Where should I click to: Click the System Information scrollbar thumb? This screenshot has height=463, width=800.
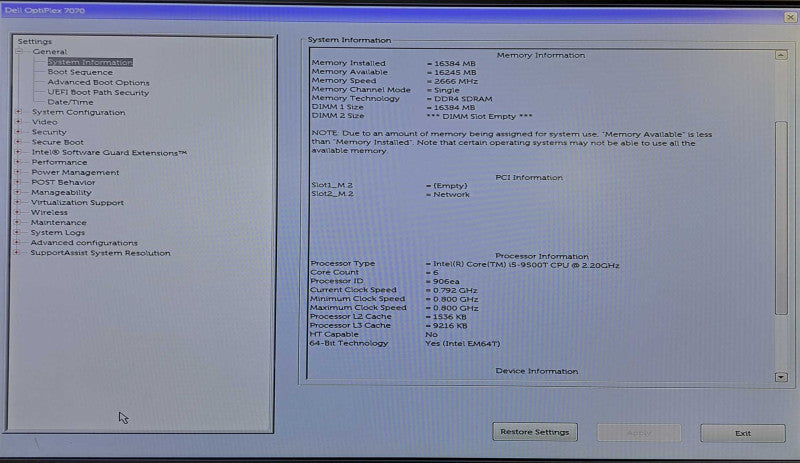coord(781,218)
